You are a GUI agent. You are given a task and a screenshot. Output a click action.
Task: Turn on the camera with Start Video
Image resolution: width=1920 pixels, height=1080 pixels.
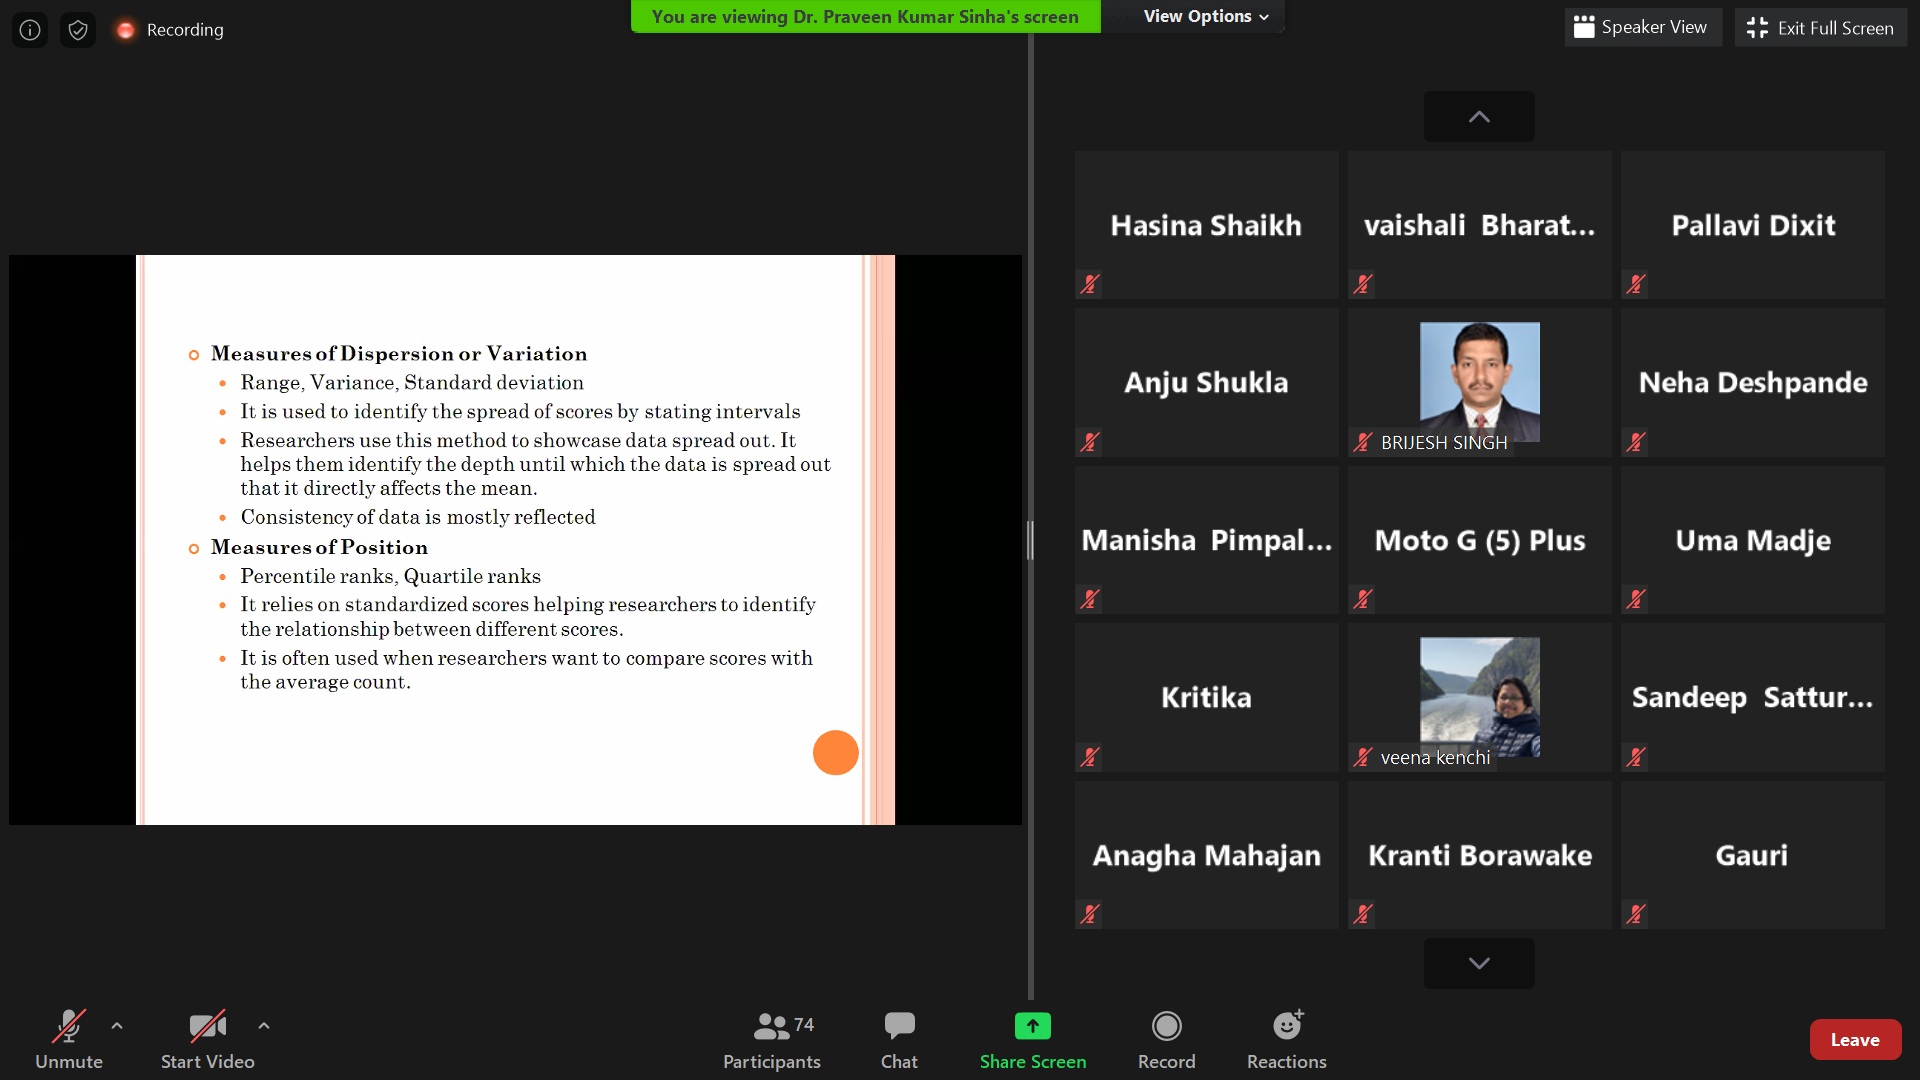(x=207, y=1040)
